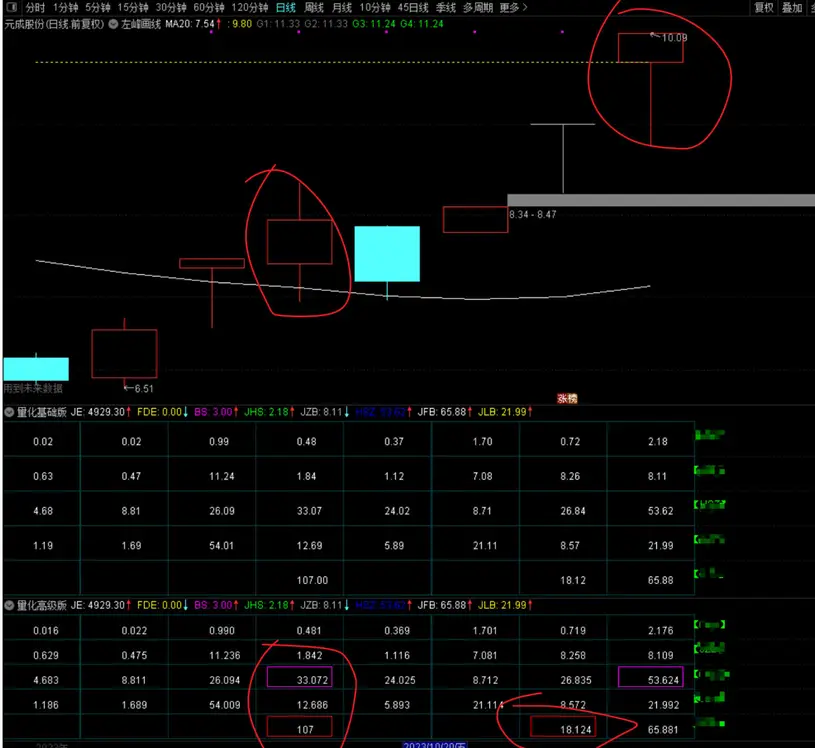Switch to 周线 weekly period

coord(314,7)
